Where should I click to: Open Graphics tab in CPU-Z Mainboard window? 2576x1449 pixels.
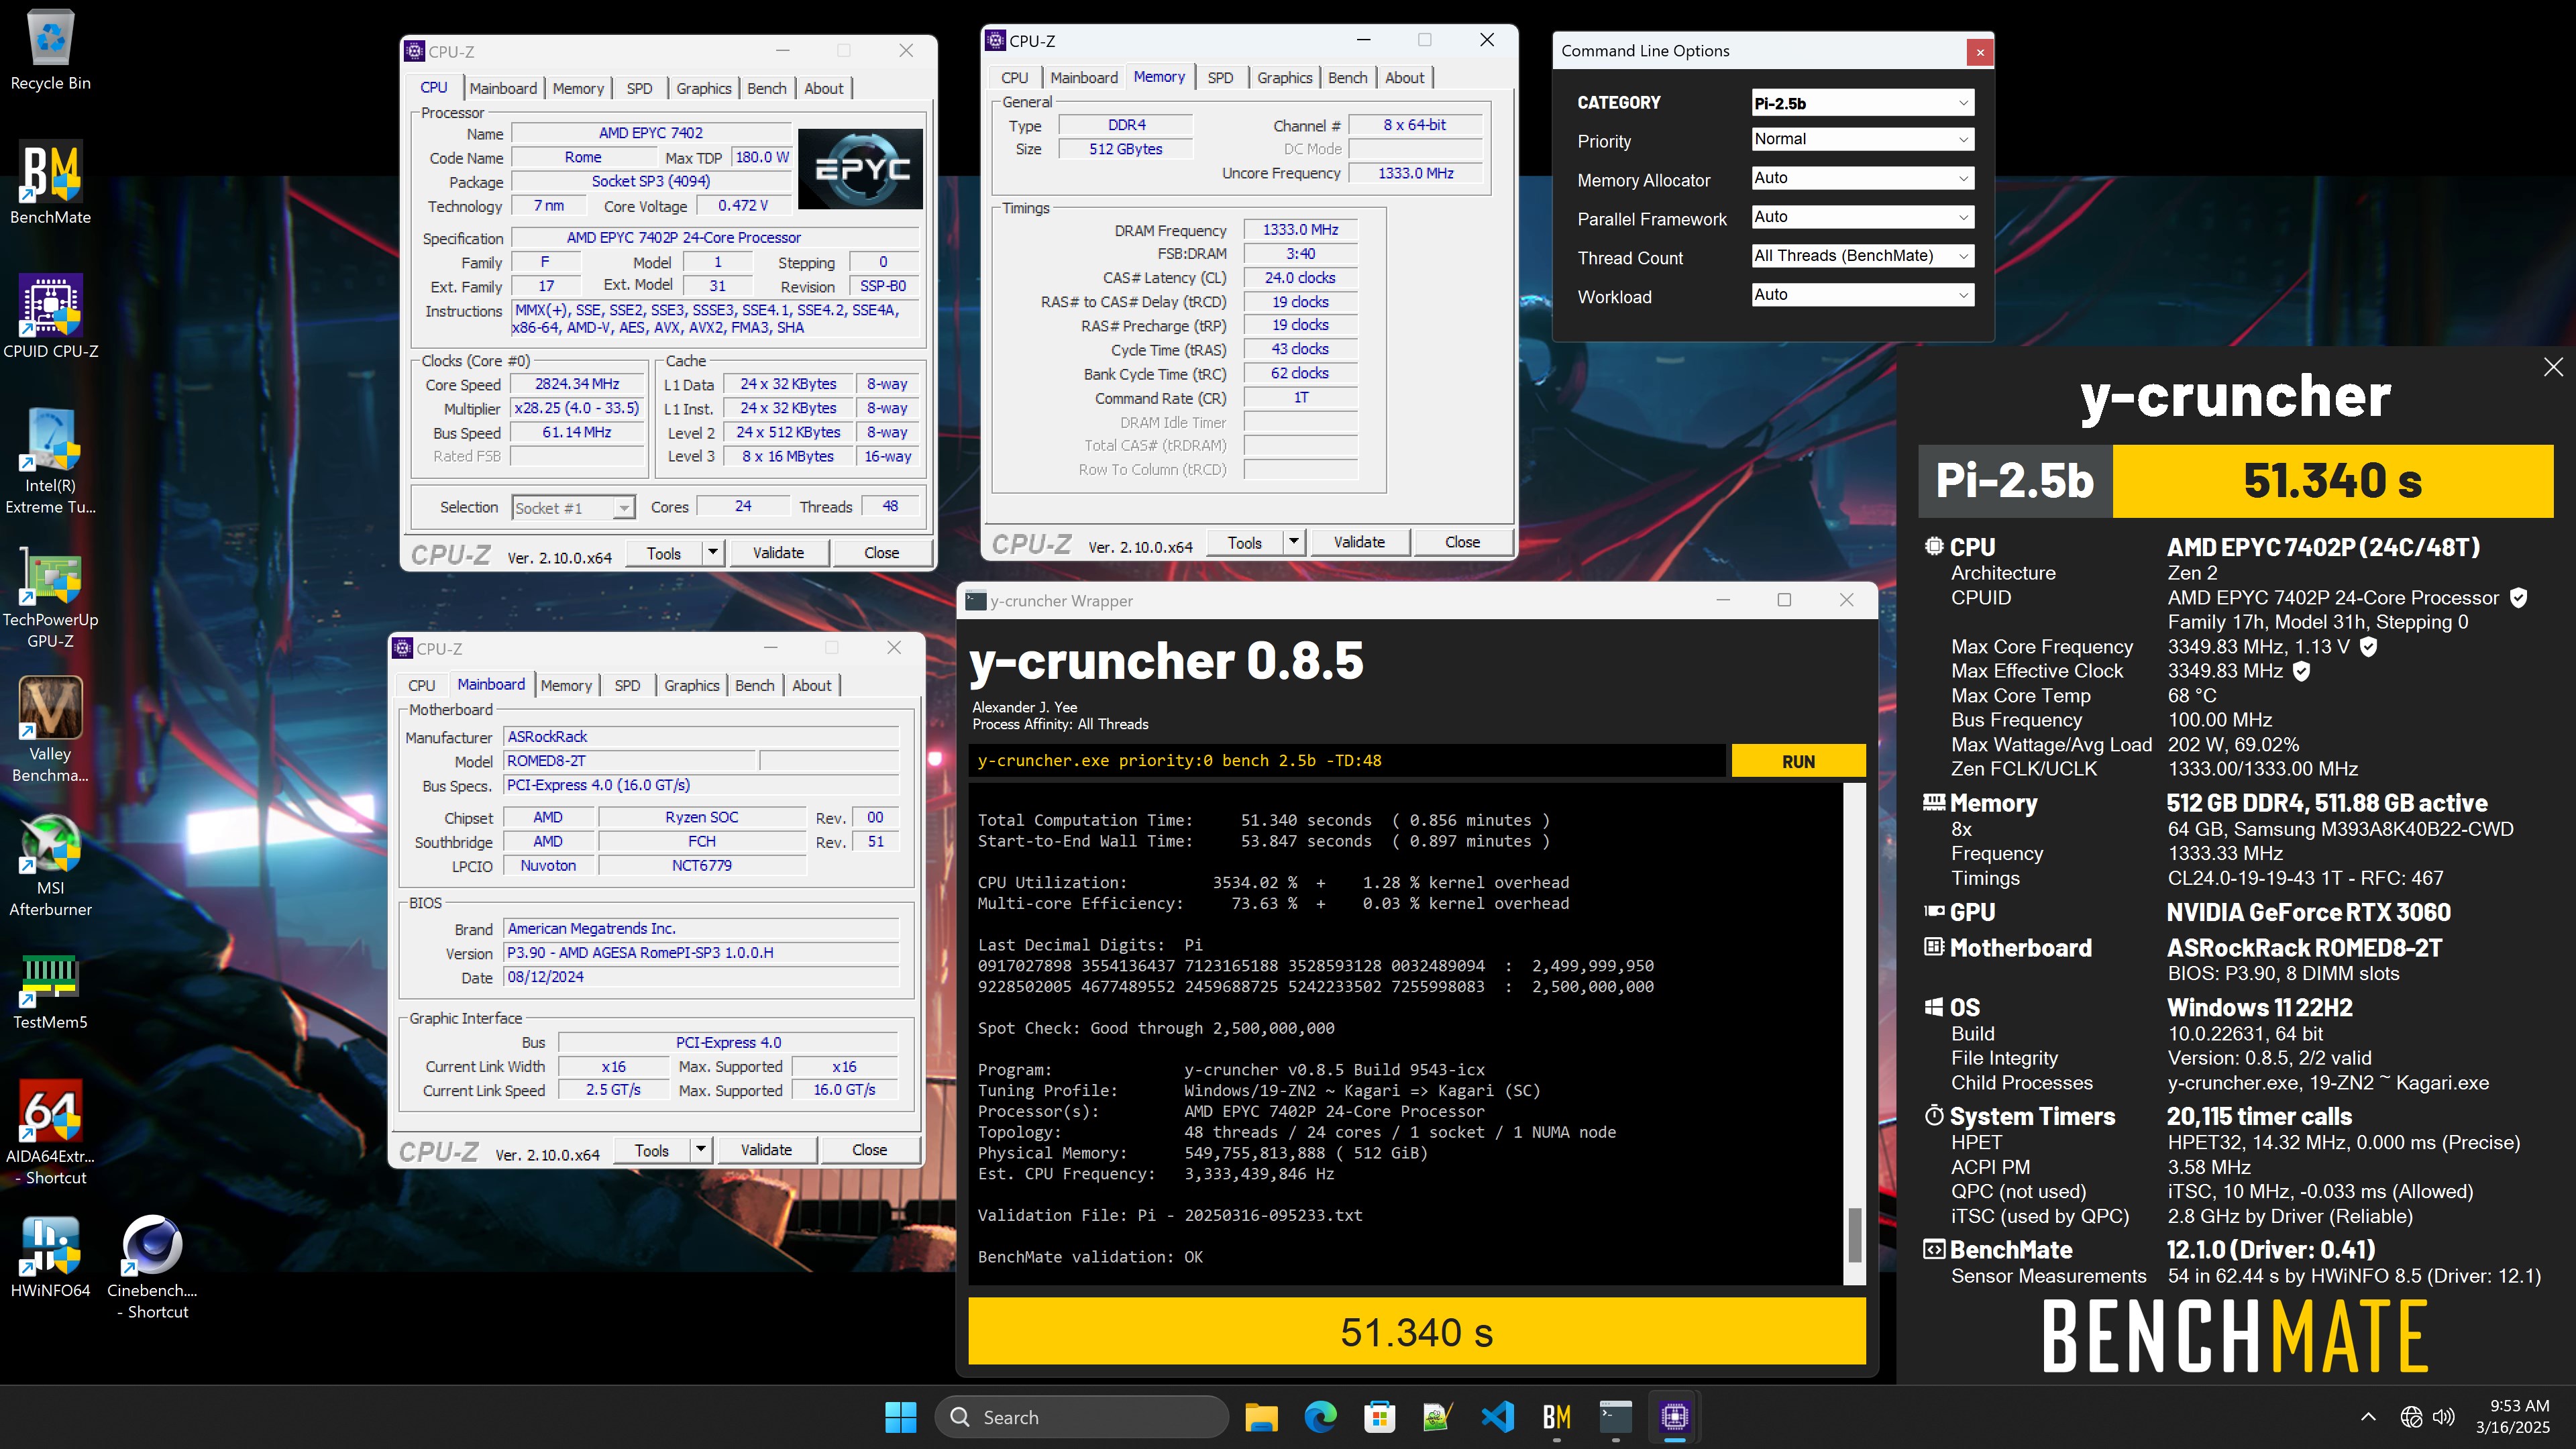click(692, 685)
